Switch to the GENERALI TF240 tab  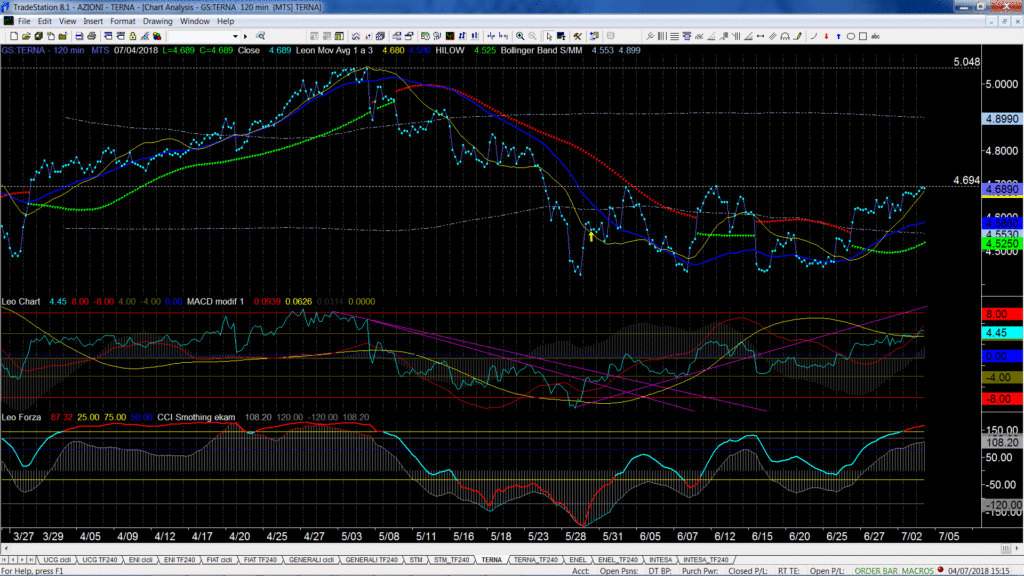tap(371, 560)
